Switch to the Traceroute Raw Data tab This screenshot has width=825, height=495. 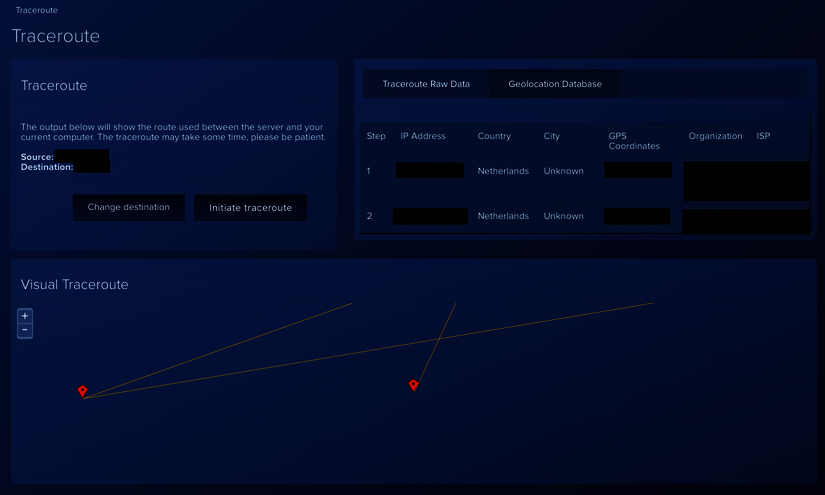426,84
